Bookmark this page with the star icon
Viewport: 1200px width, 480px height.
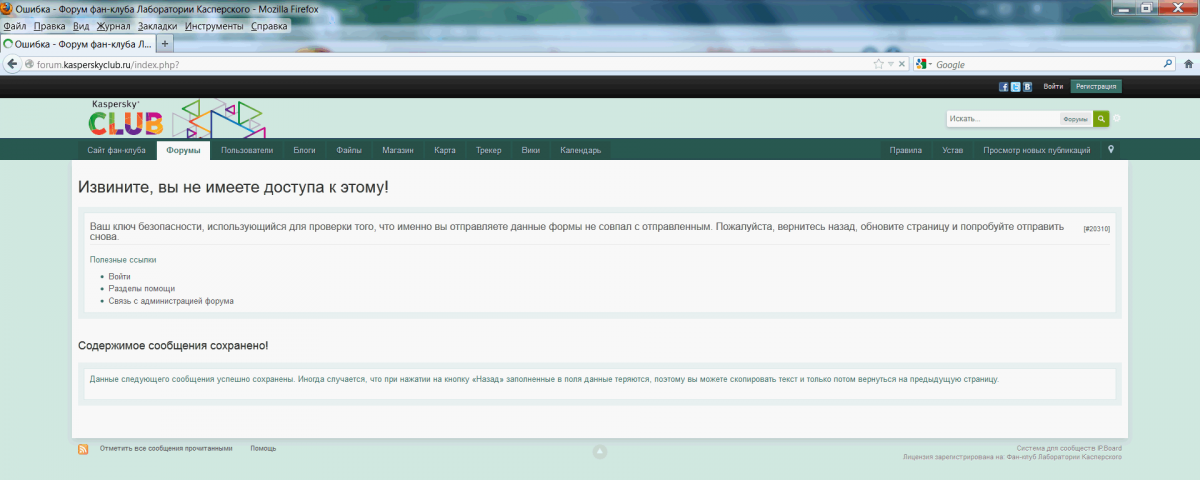[878, 64]
